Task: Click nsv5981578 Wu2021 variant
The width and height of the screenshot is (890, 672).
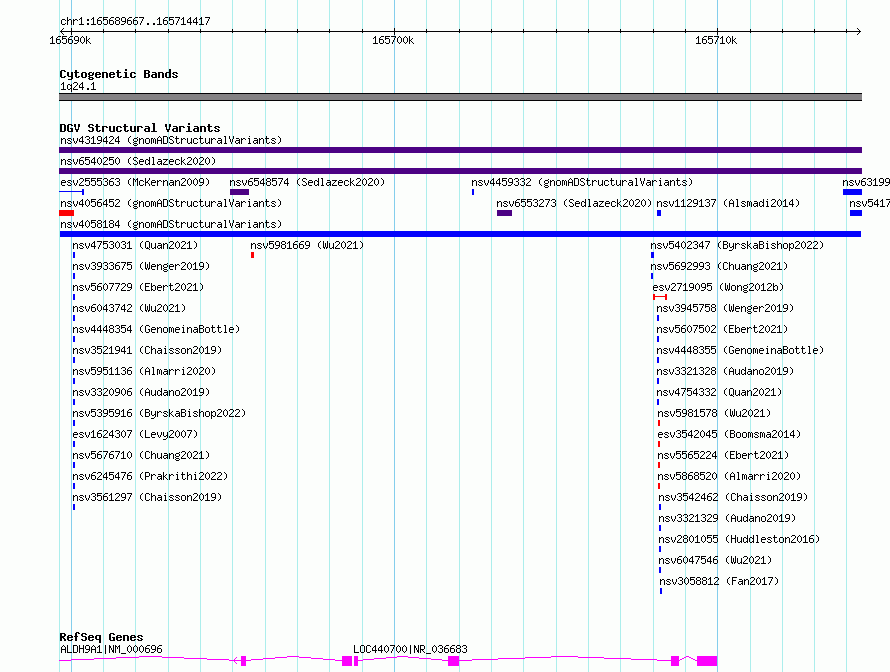Action: pos(714,413)
